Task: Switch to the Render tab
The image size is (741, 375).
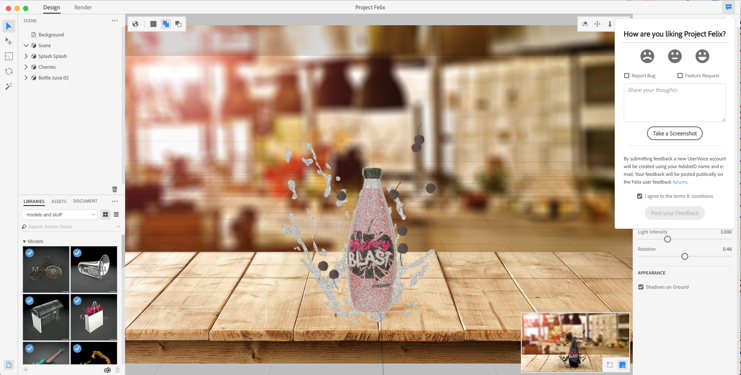Action: pos(83,8)
